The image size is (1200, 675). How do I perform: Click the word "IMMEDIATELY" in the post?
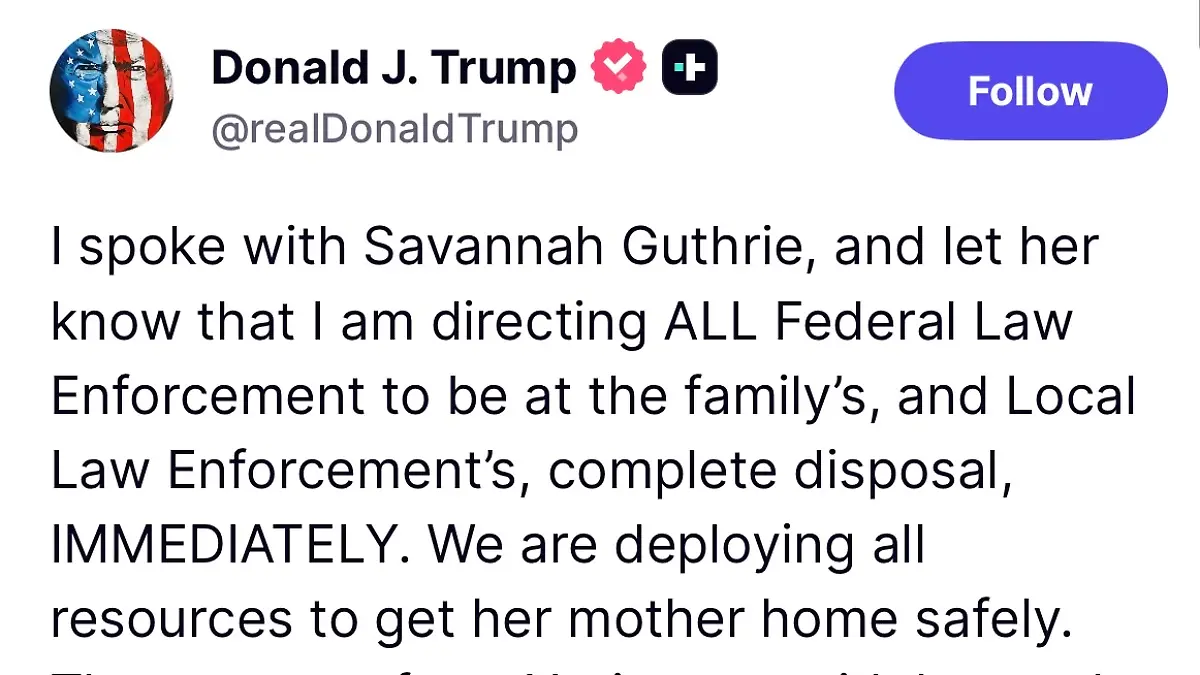coord(224,545)
